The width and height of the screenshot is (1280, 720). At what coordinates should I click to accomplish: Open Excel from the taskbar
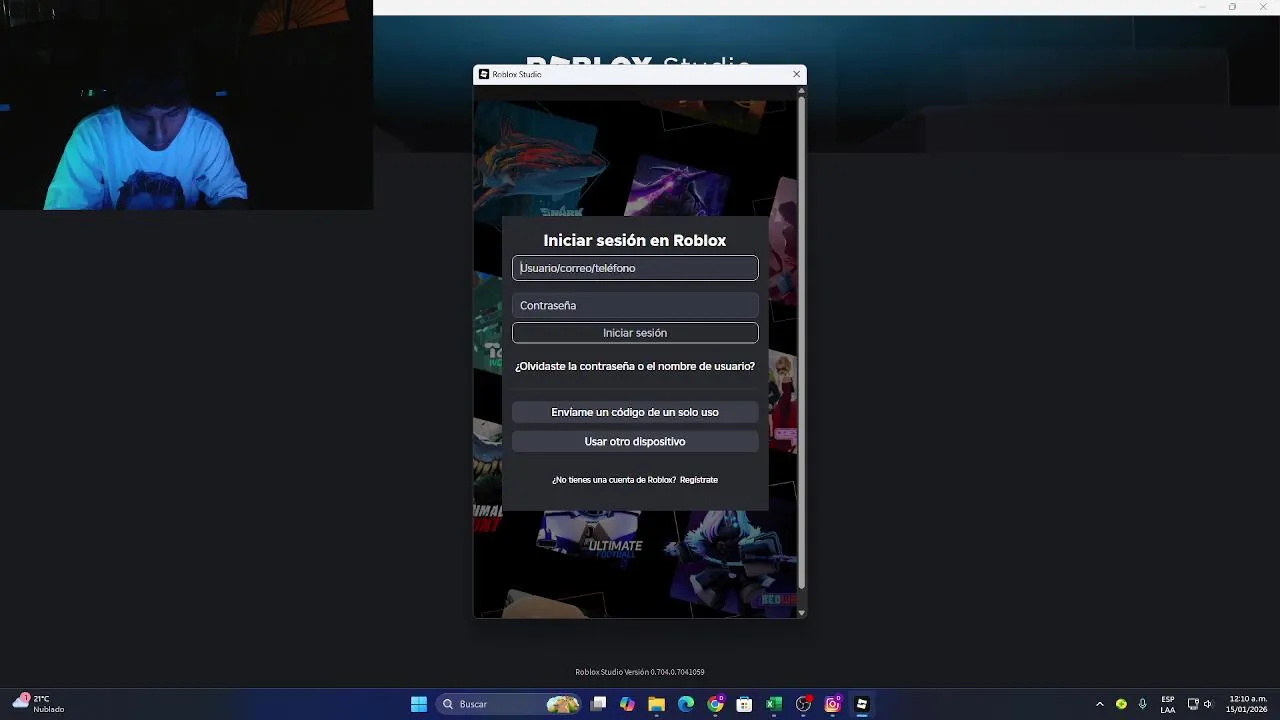coord(773,704)
